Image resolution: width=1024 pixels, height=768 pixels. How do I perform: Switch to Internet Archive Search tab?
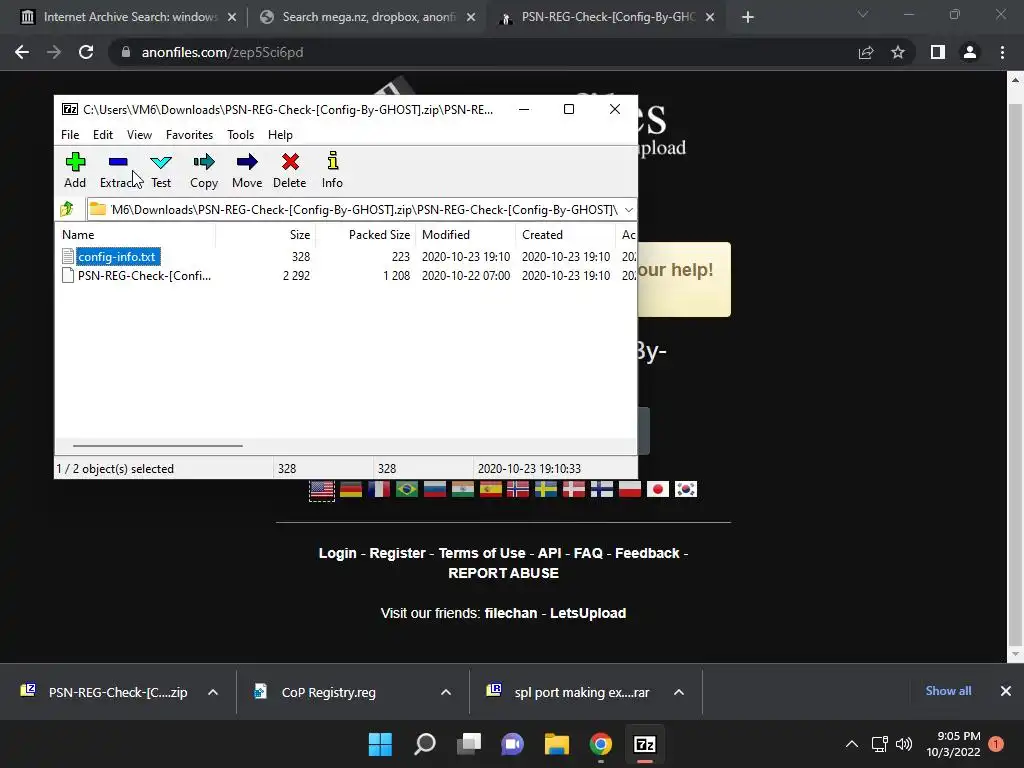tap(129, 17)
